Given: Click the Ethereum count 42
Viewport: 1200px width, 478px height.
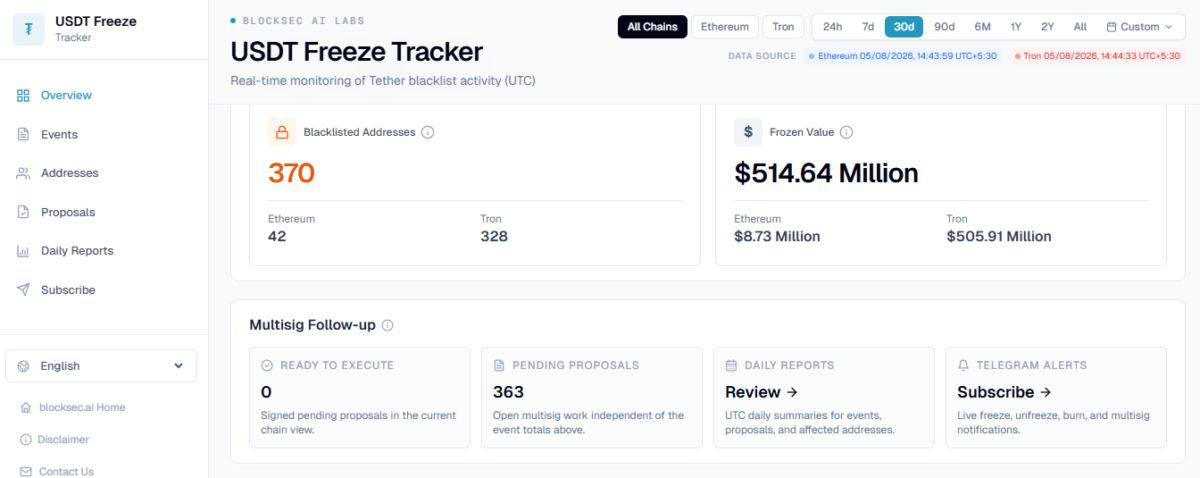Looking at the screenshot, I should tap(277, 237).
